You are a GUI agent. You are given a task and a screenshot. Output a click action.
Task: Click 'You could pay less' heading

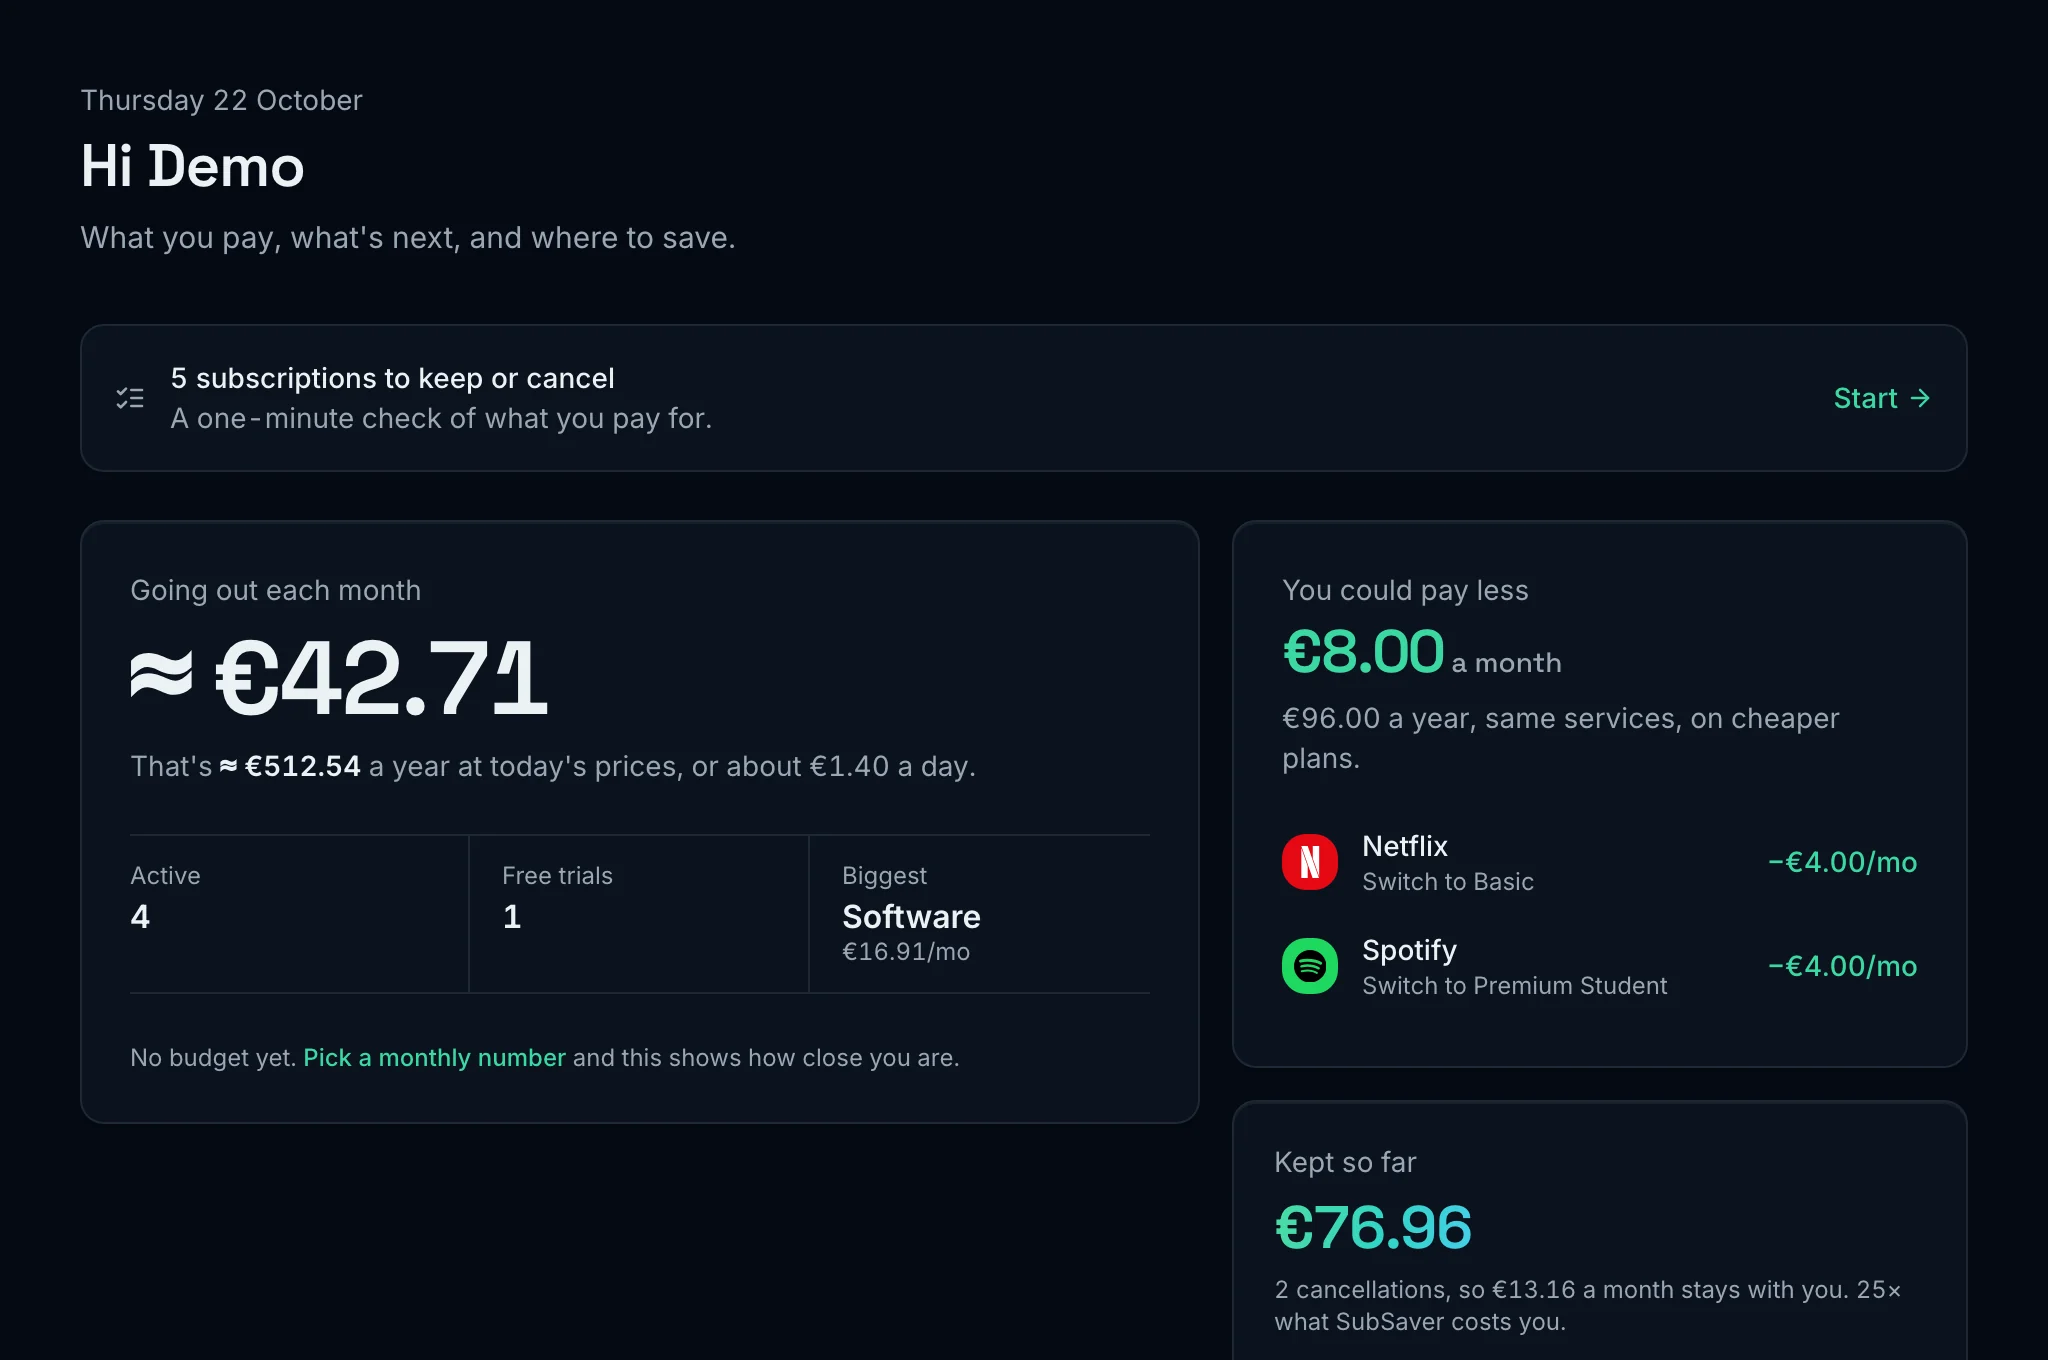click(x=1405, y=590)
